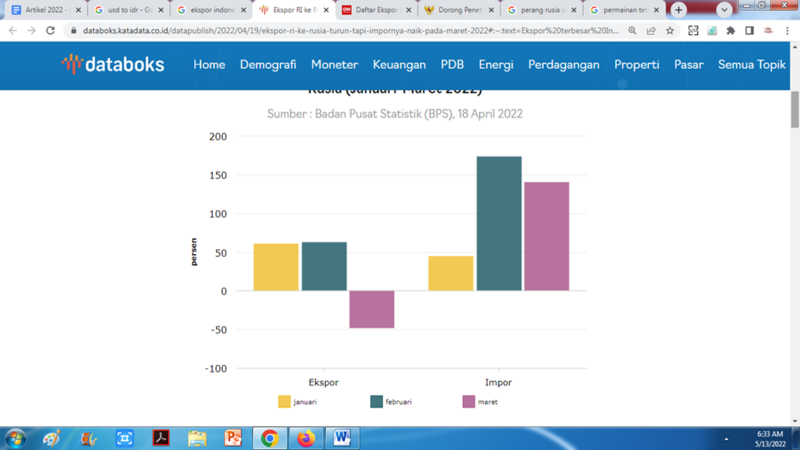This screenshot has height=450, width=800.
Task: Expand the Chrome tab search dropdown
Action: click(724, 10)
